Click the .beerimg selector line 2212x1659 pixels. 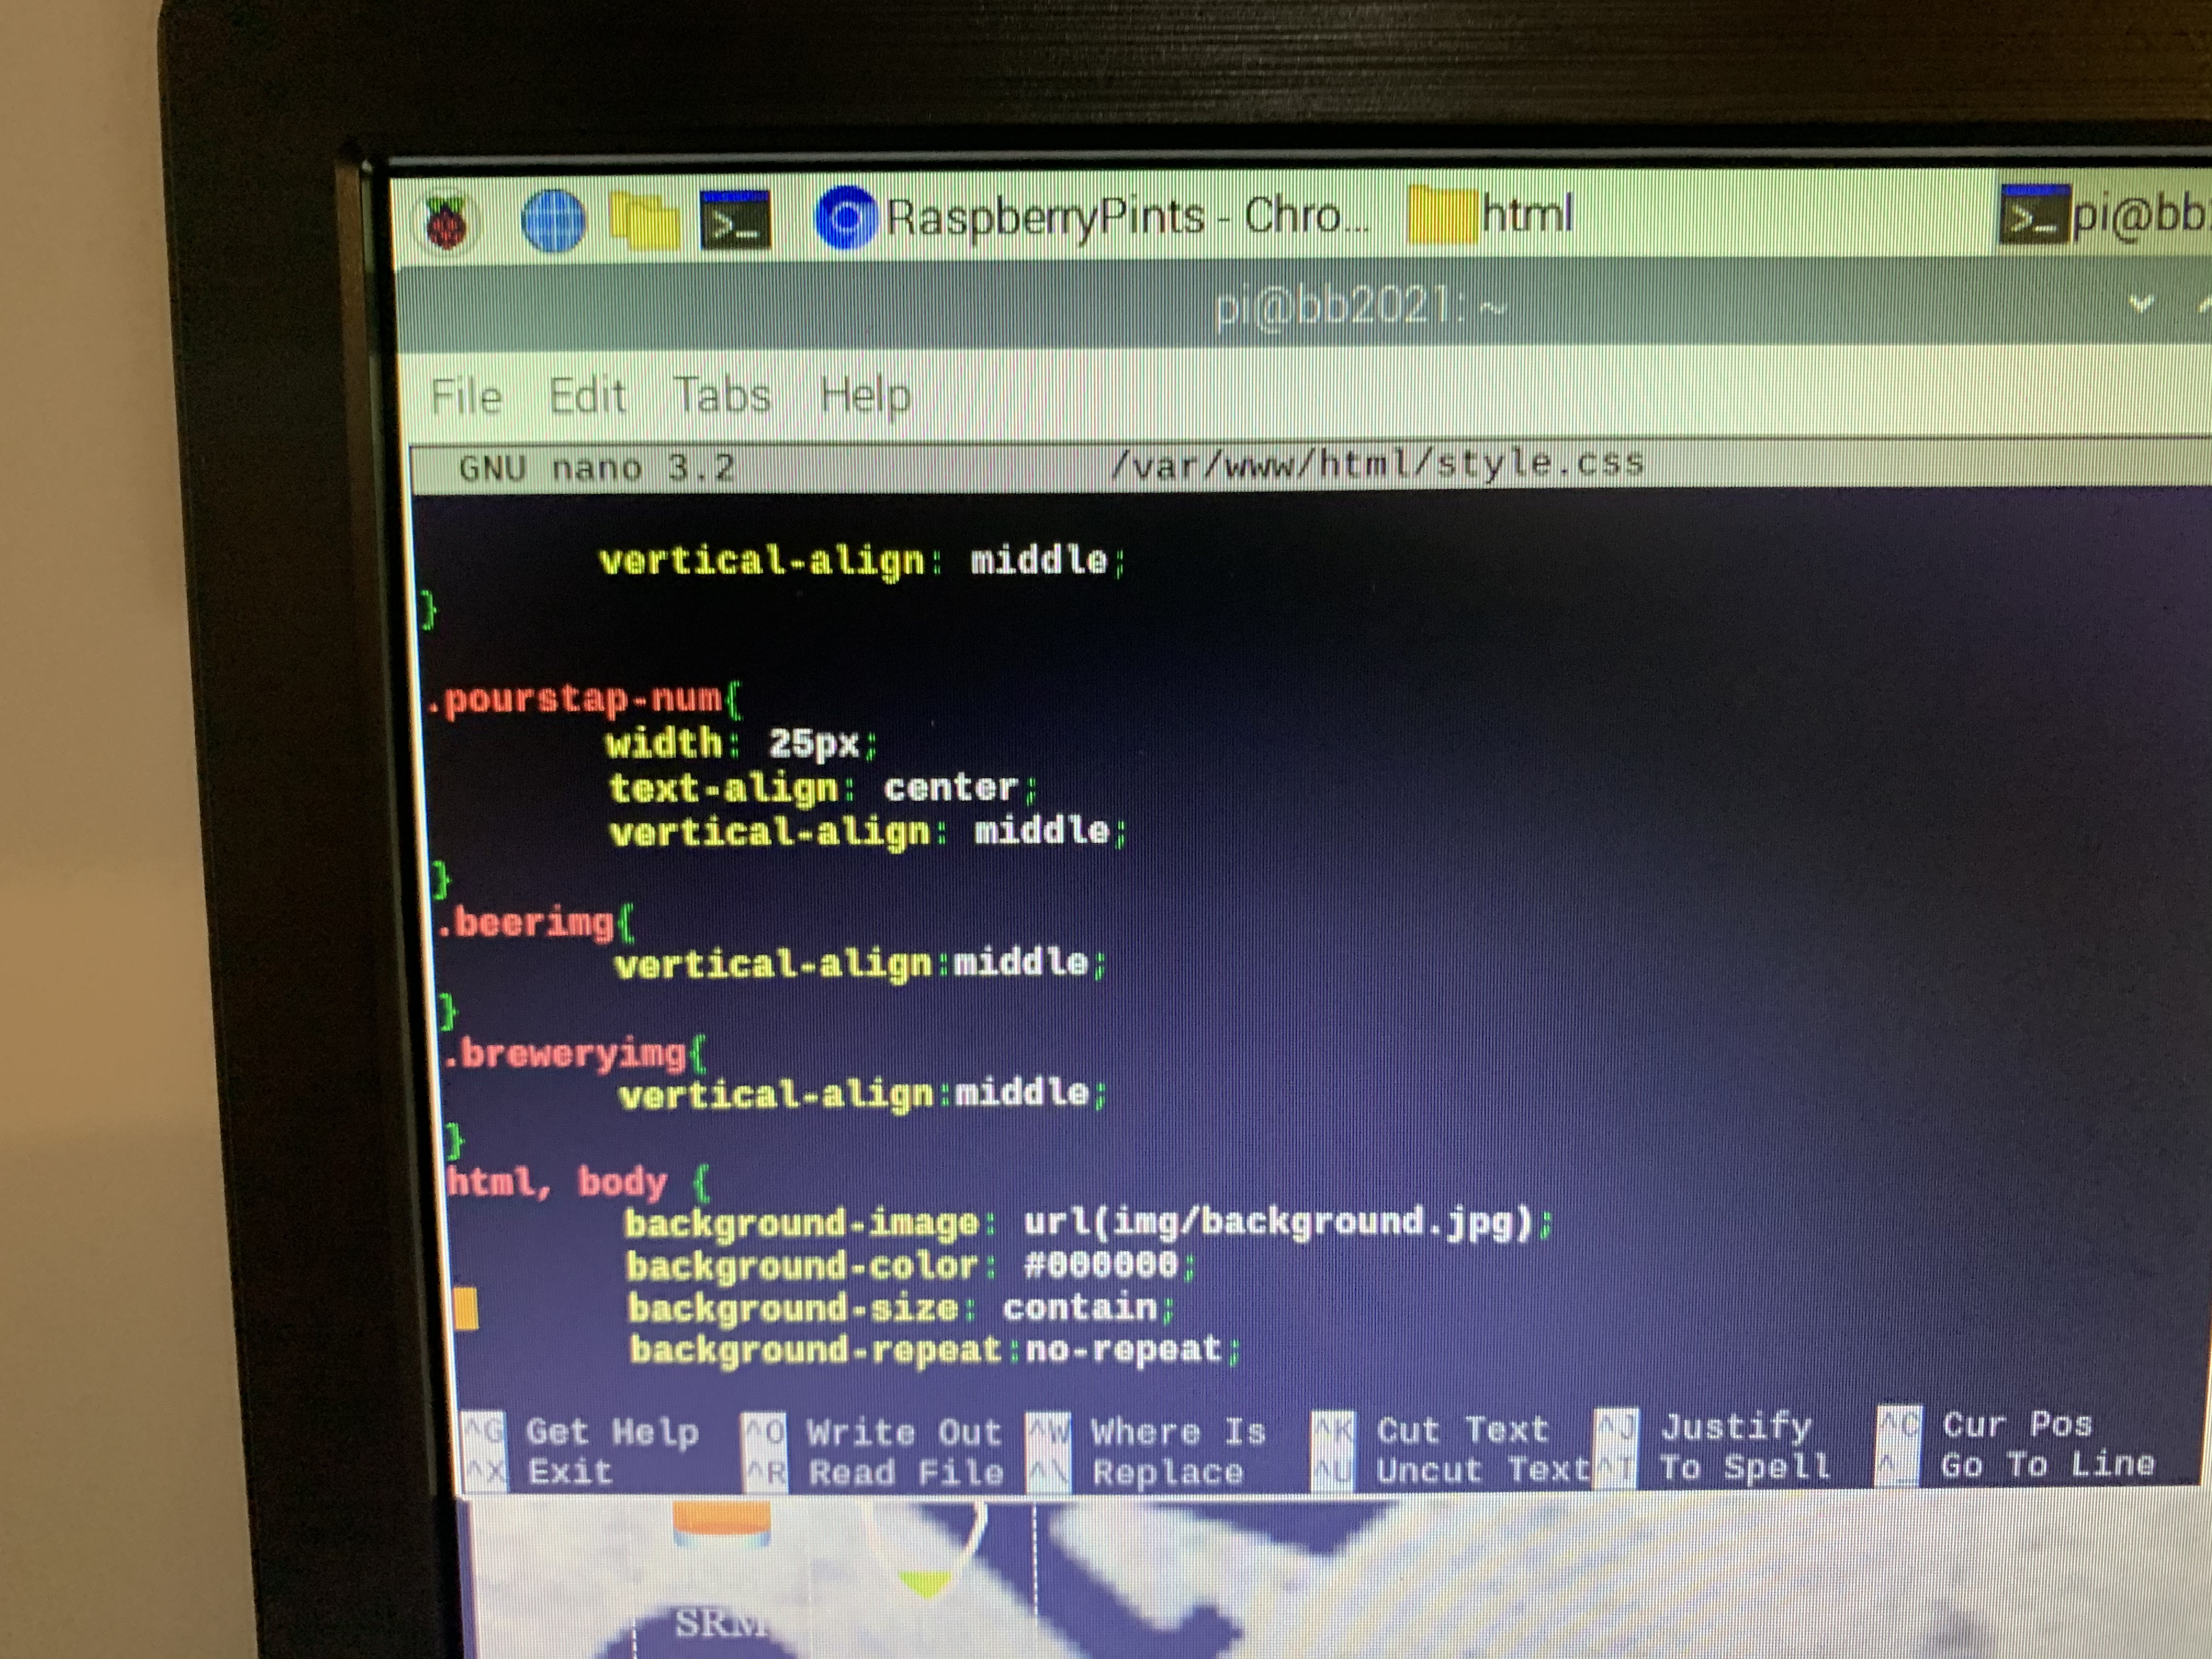[536, 922]
